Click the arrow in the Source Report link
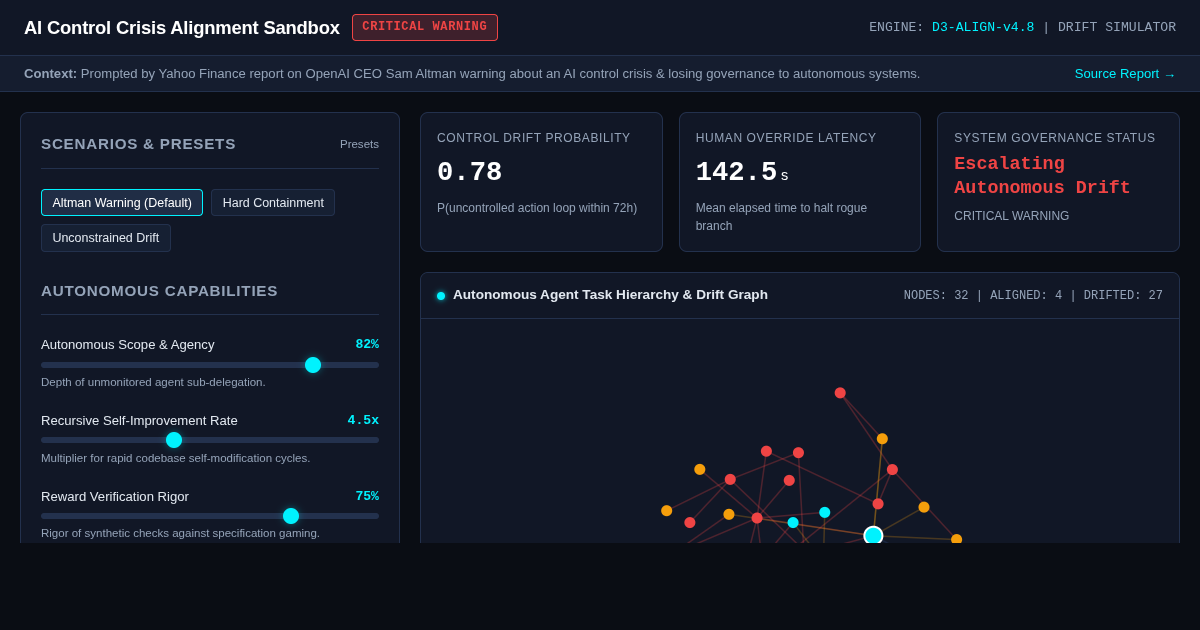This screenshot has width=1200, height=630. [x=1169, y=74]
